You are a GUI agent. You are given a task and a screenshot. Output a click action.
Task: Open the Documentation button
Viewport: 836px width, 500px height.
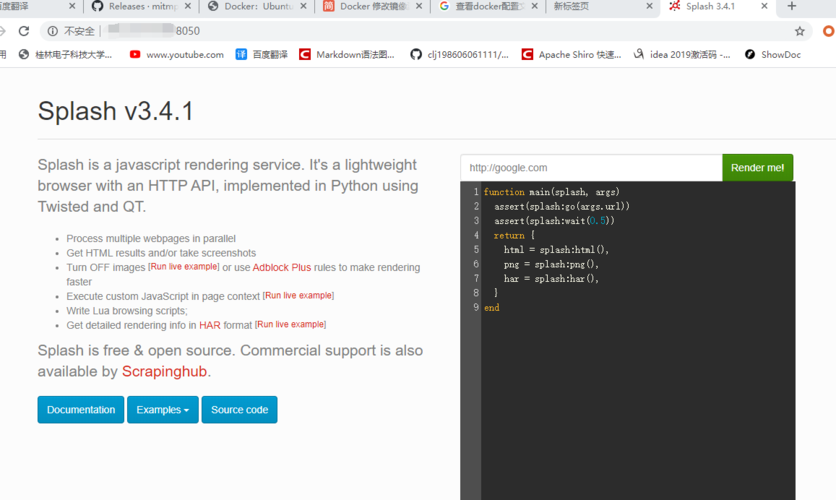point(81,410)
